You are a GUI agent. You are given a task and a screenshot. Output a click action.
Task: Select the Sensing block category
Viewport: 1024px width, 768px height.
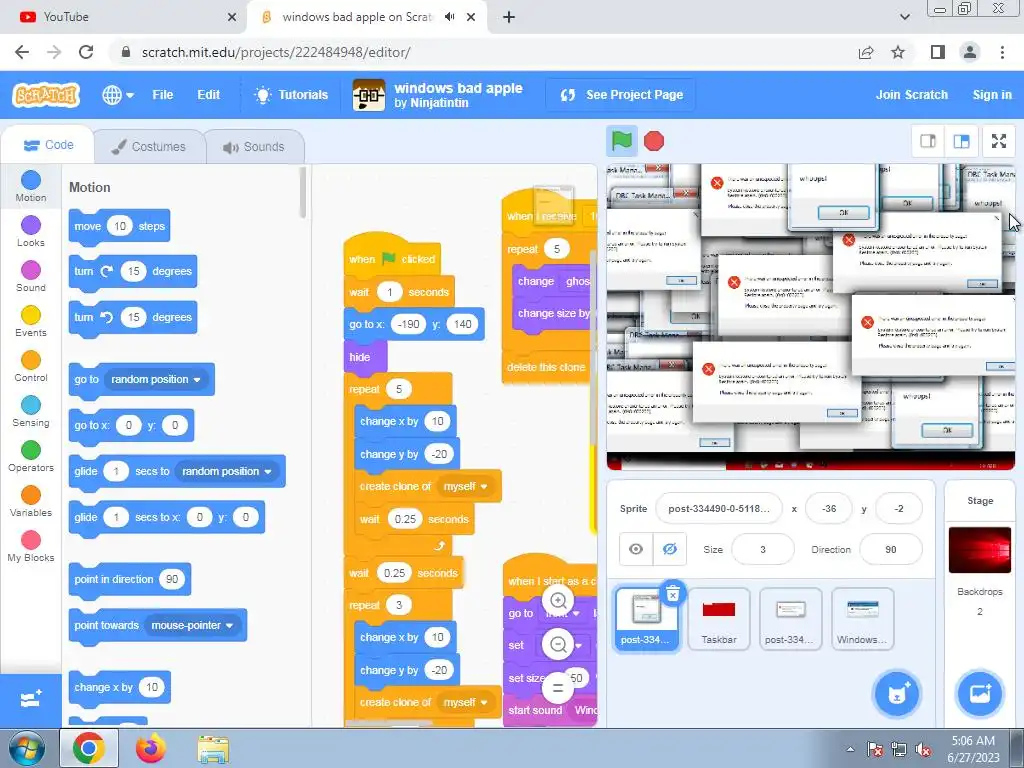coord(31,412)
